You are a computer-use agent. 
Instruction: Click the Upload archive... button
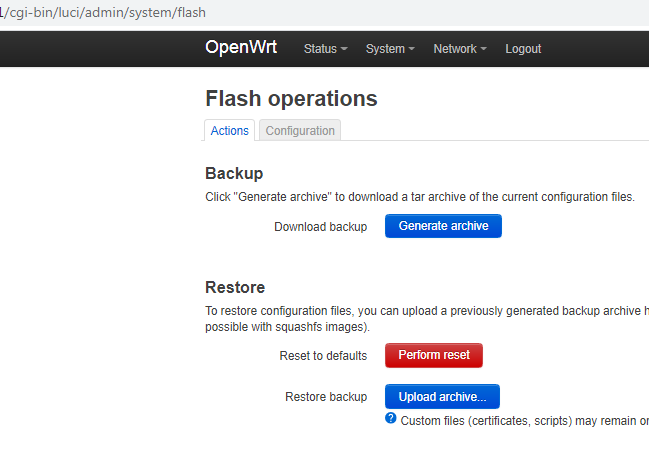pos(442,396)
